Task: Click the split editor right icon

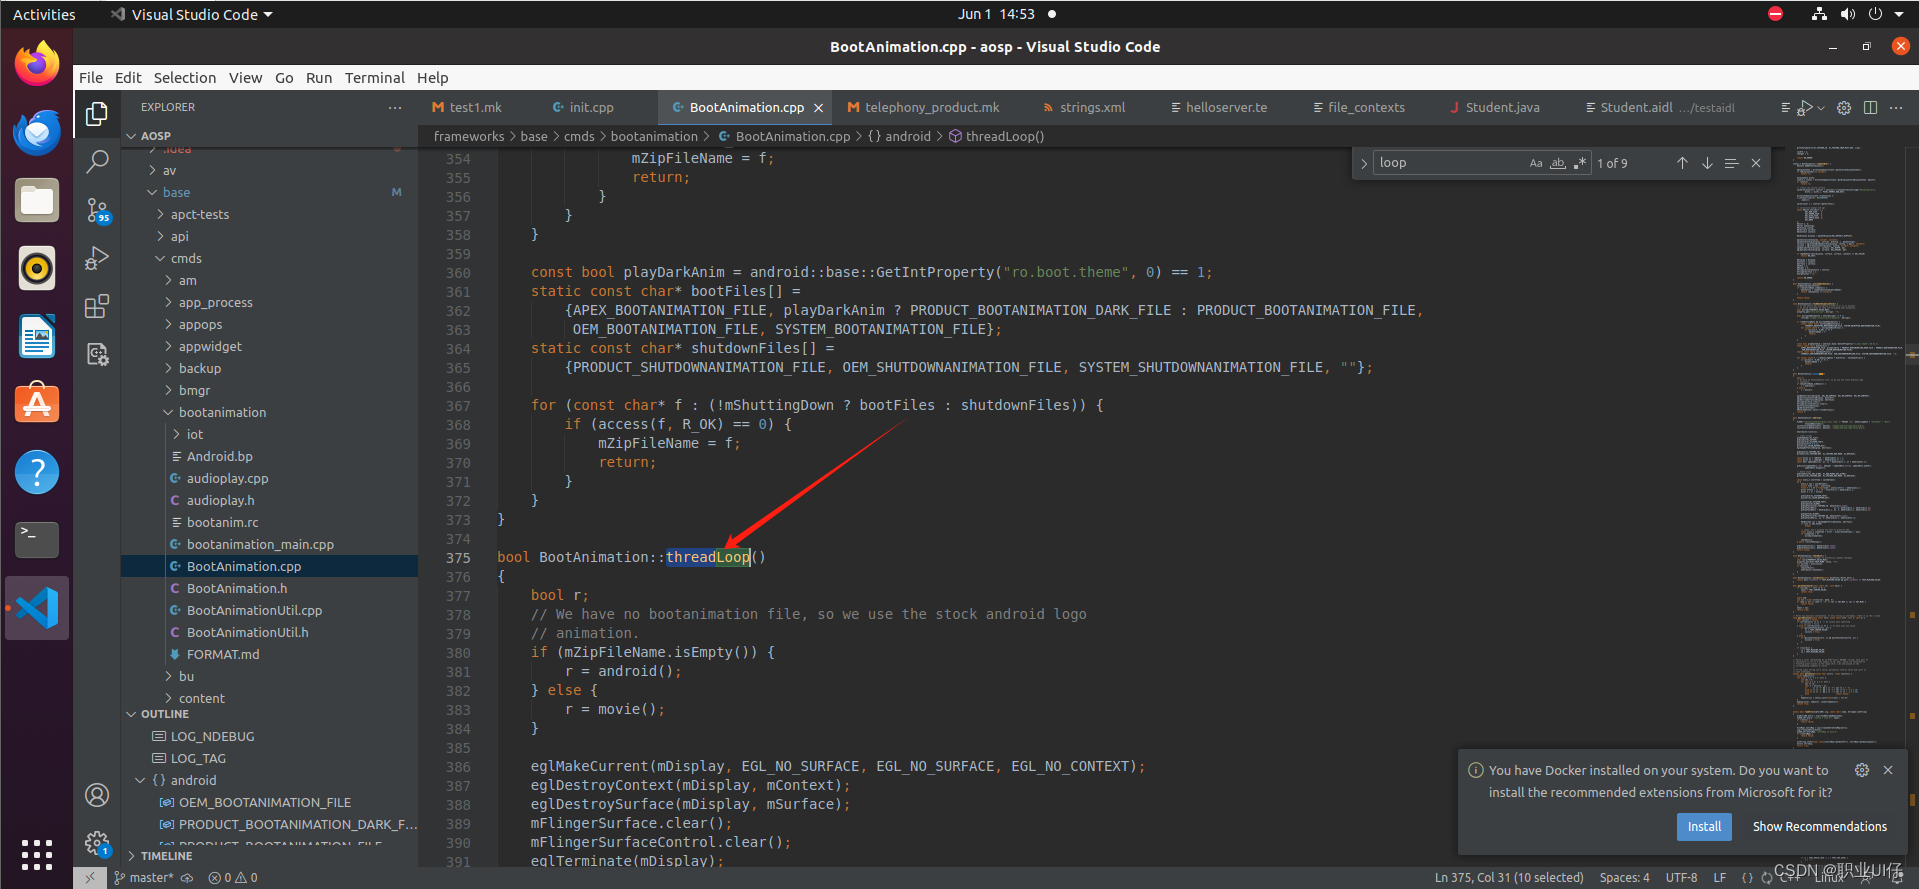Action: pos(1870,107)
